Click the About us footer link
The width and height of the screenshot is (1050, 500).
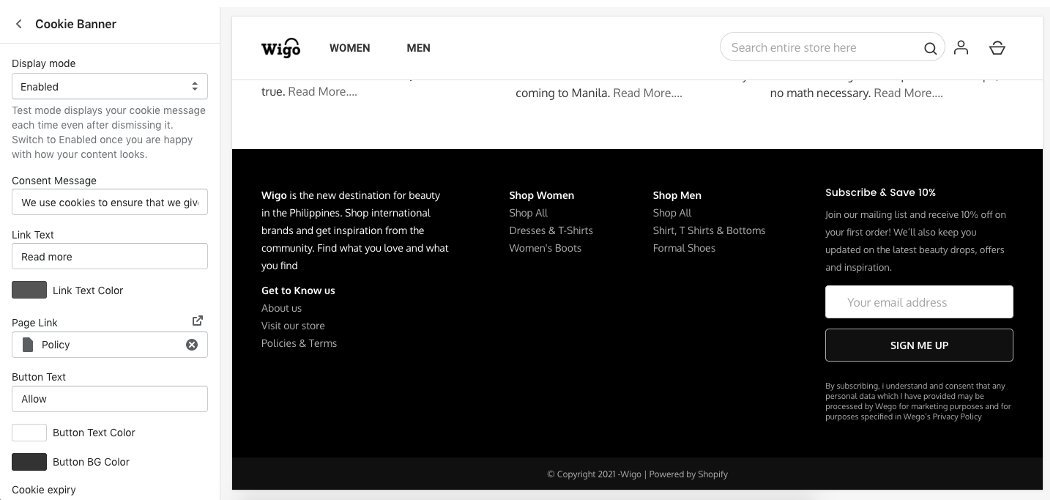(x=281, y=308)
